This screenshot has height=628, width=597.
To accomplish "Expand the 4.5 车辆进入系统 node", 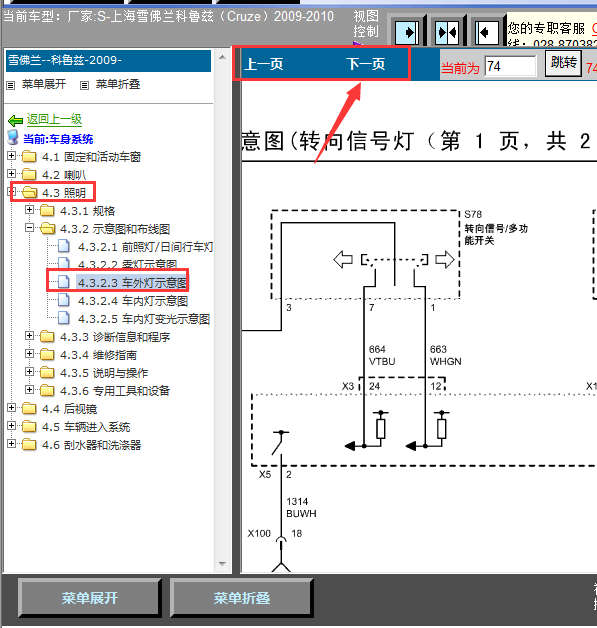I will tap(11, 425).
